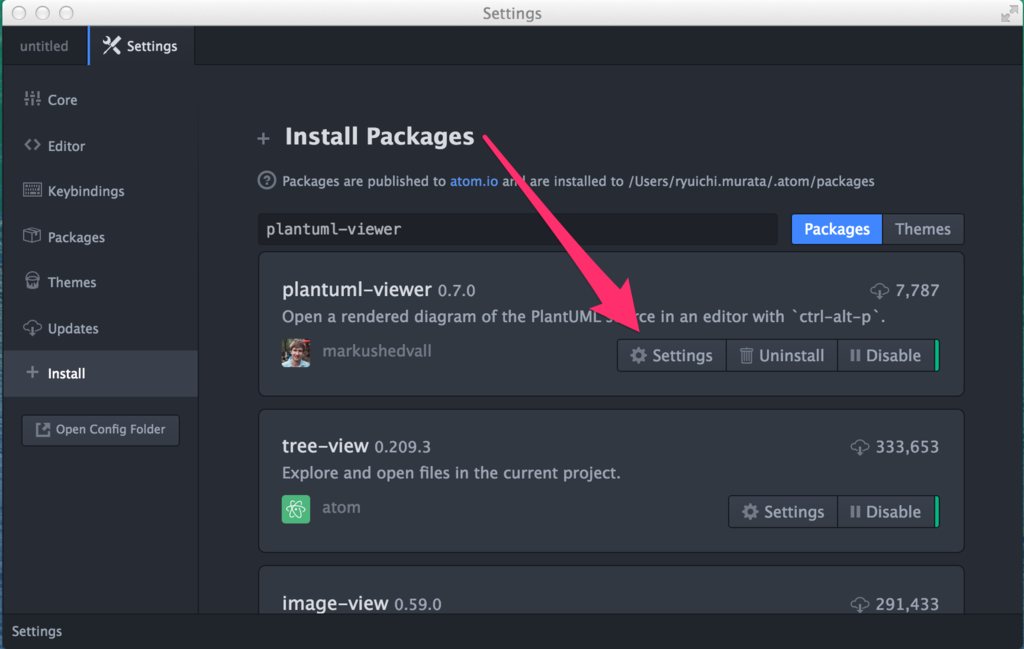Viewport: 1024px width, 649px height.
Task: Click plantuml-viewer download count cloud icon
Action: [880, 291]
